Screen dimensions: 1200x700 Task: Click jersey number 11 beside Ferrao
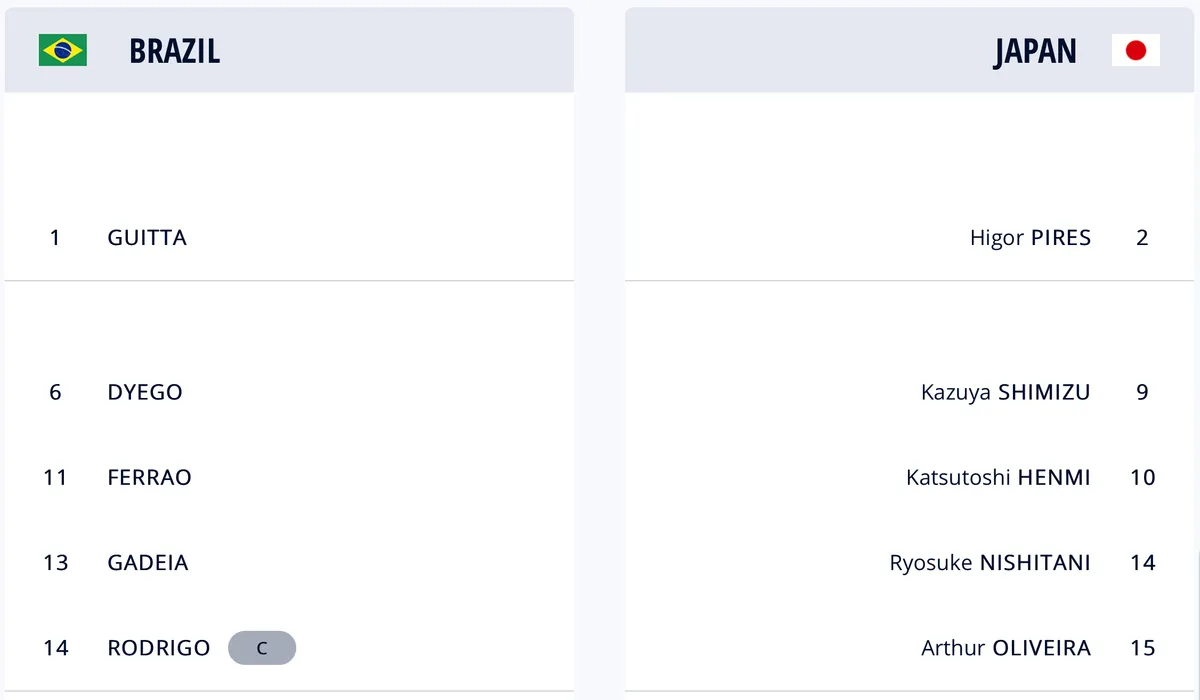click(x=55, y=477)
